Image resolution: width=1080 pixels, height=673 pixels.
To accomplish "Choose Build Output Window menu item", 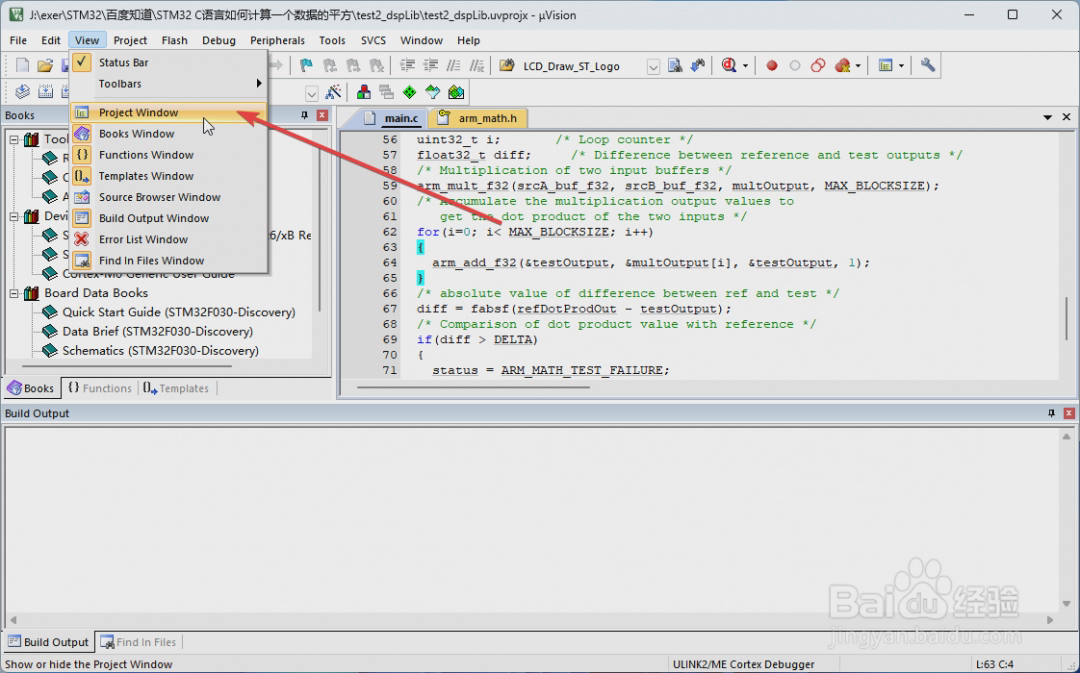I will [167, 218].
